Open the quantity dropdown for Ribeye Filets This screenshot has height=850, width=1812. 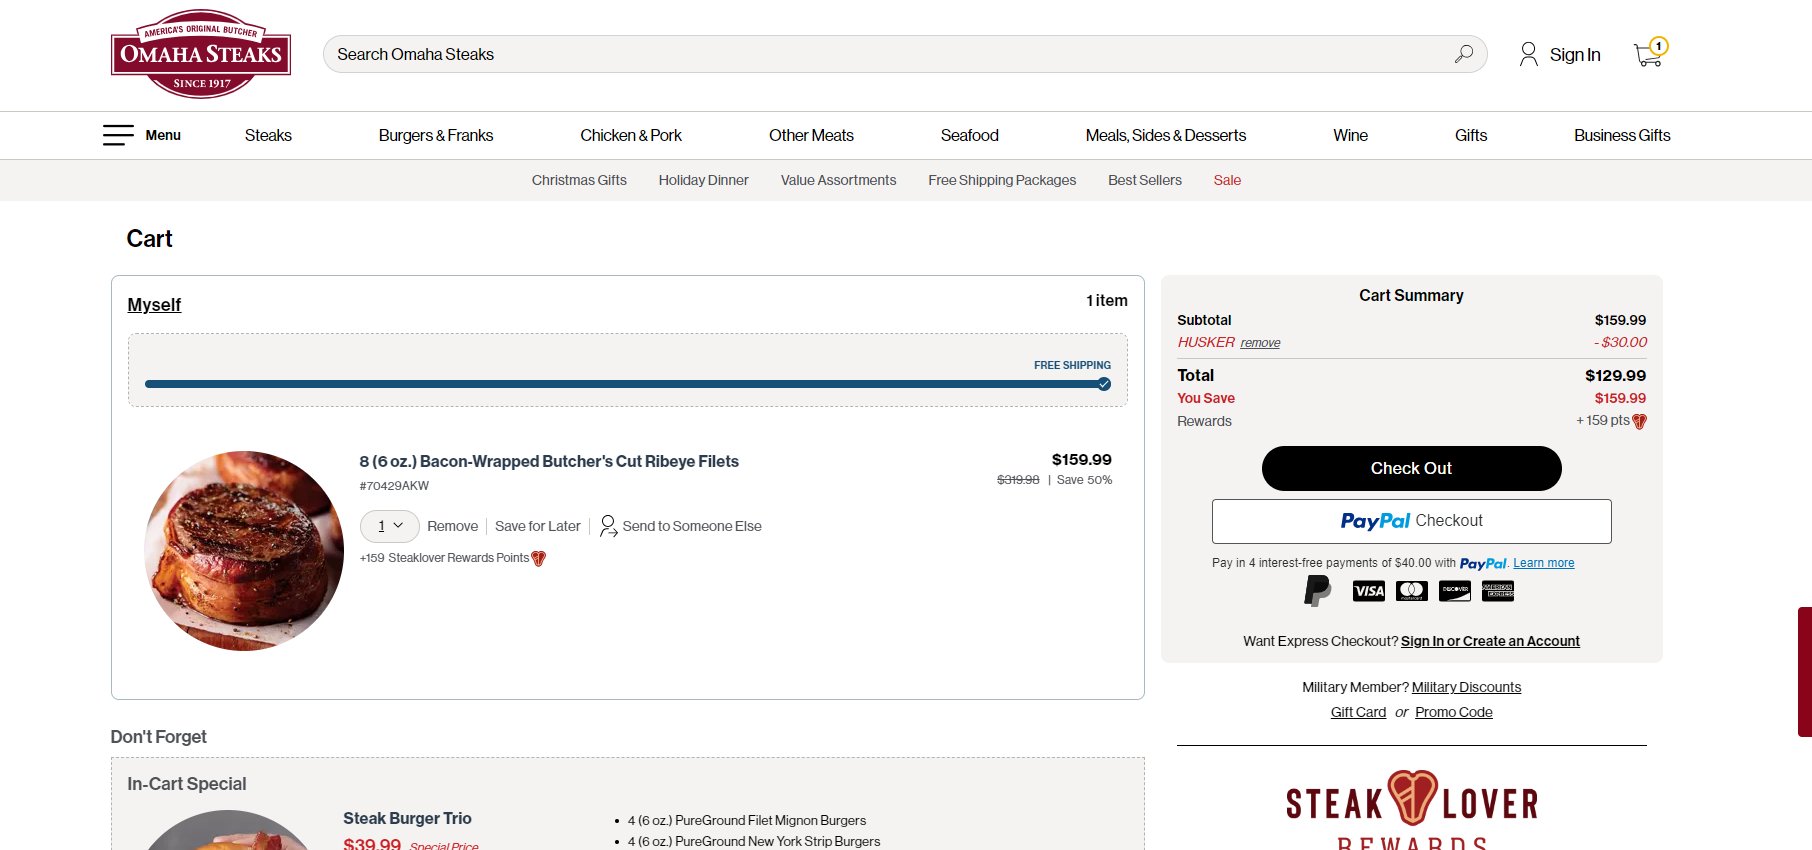click(389, 526)
